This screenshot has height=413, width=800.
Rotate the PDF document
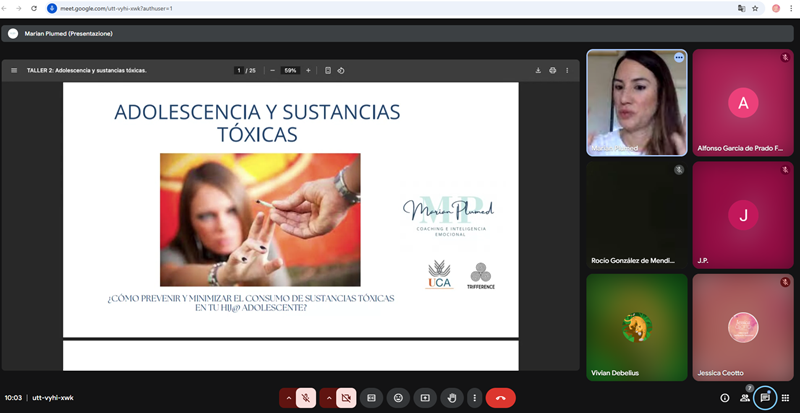click(341, 70)
